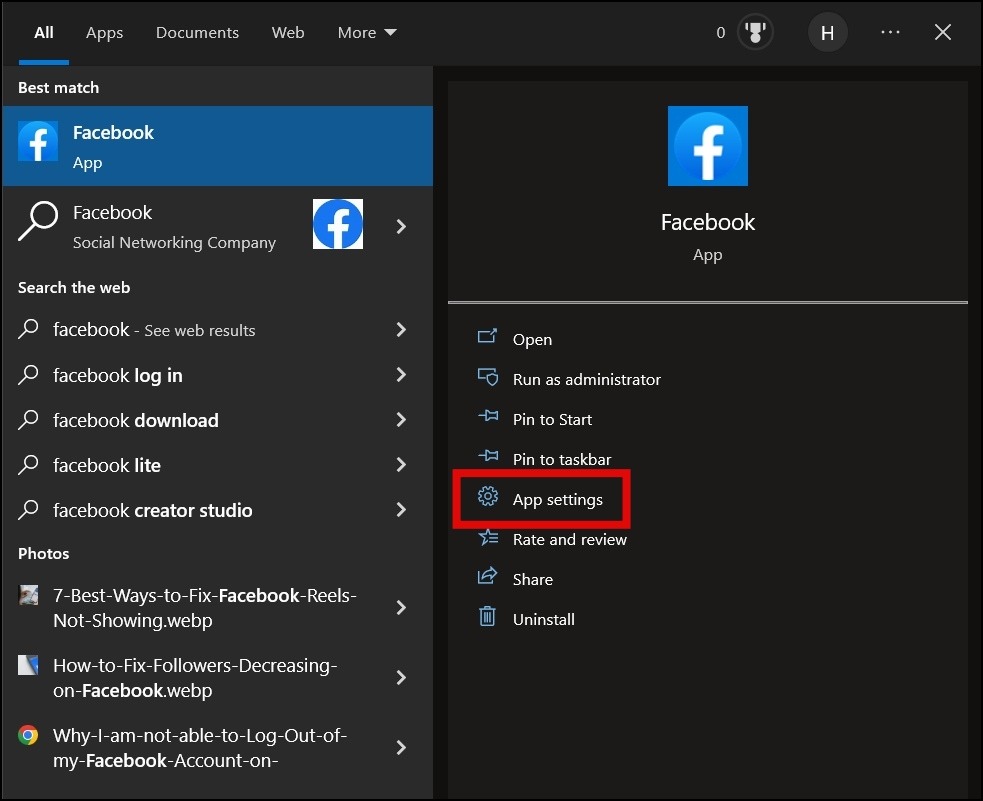This screenshot has height=801, width=983.
Task: Click the Pin to taskbar icon
Action: click(487, 458)
